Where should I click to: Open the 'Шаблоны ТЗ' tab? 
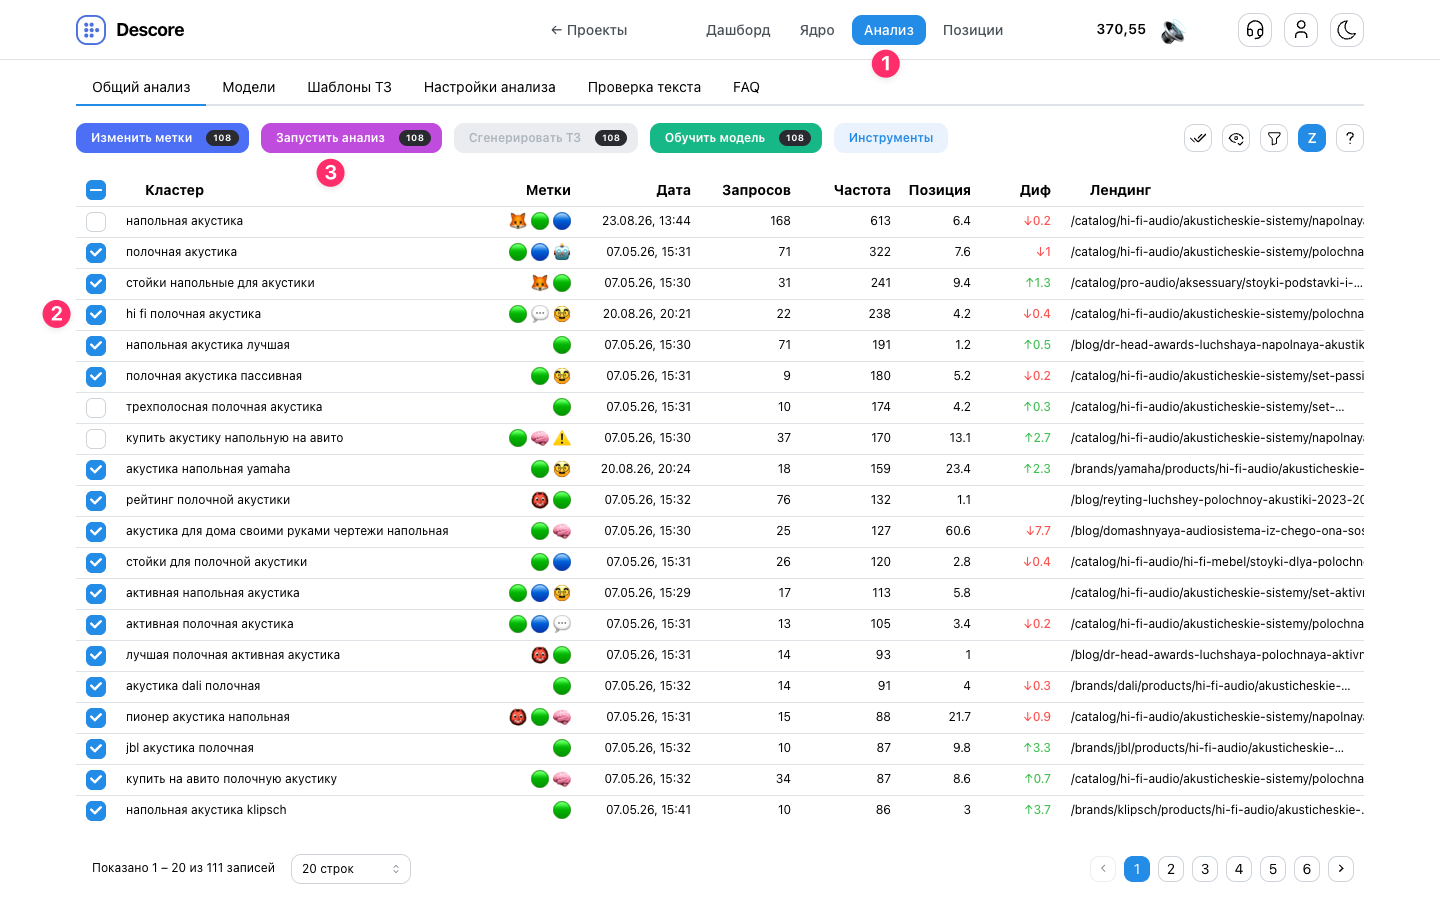point(349,87)
